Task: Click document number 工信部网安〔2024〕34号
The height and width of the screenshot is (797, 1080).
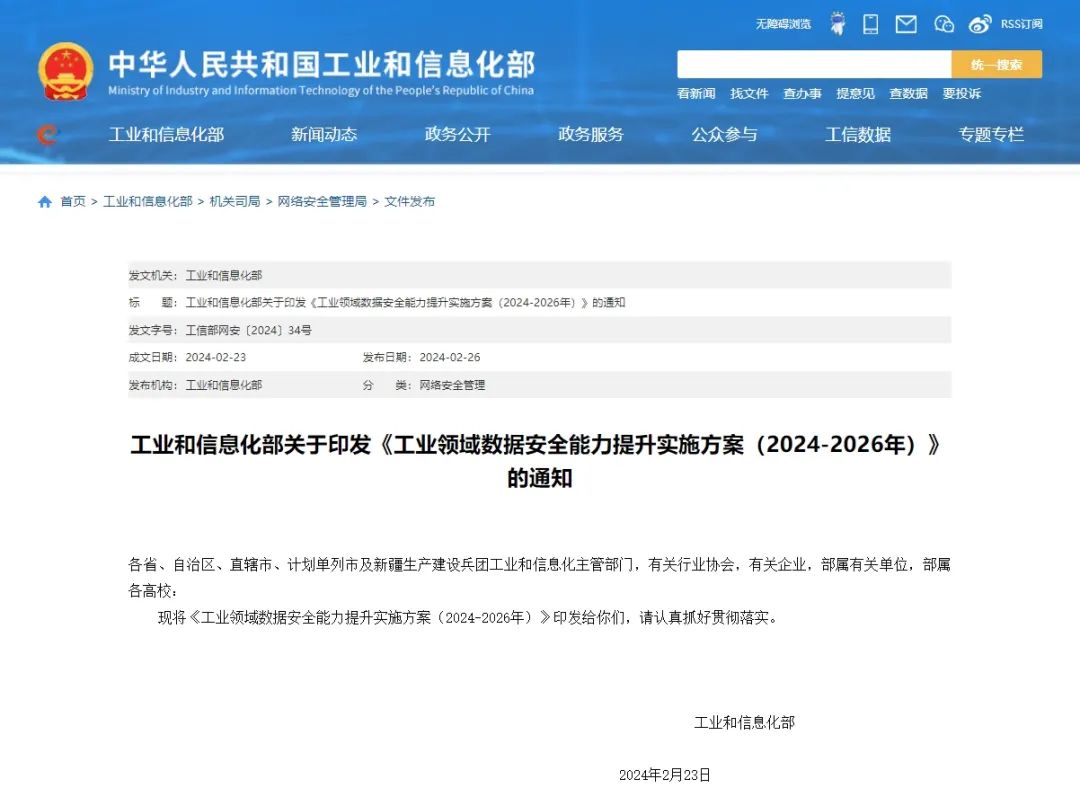Action: pyautogui.click(x=249, y=330)
